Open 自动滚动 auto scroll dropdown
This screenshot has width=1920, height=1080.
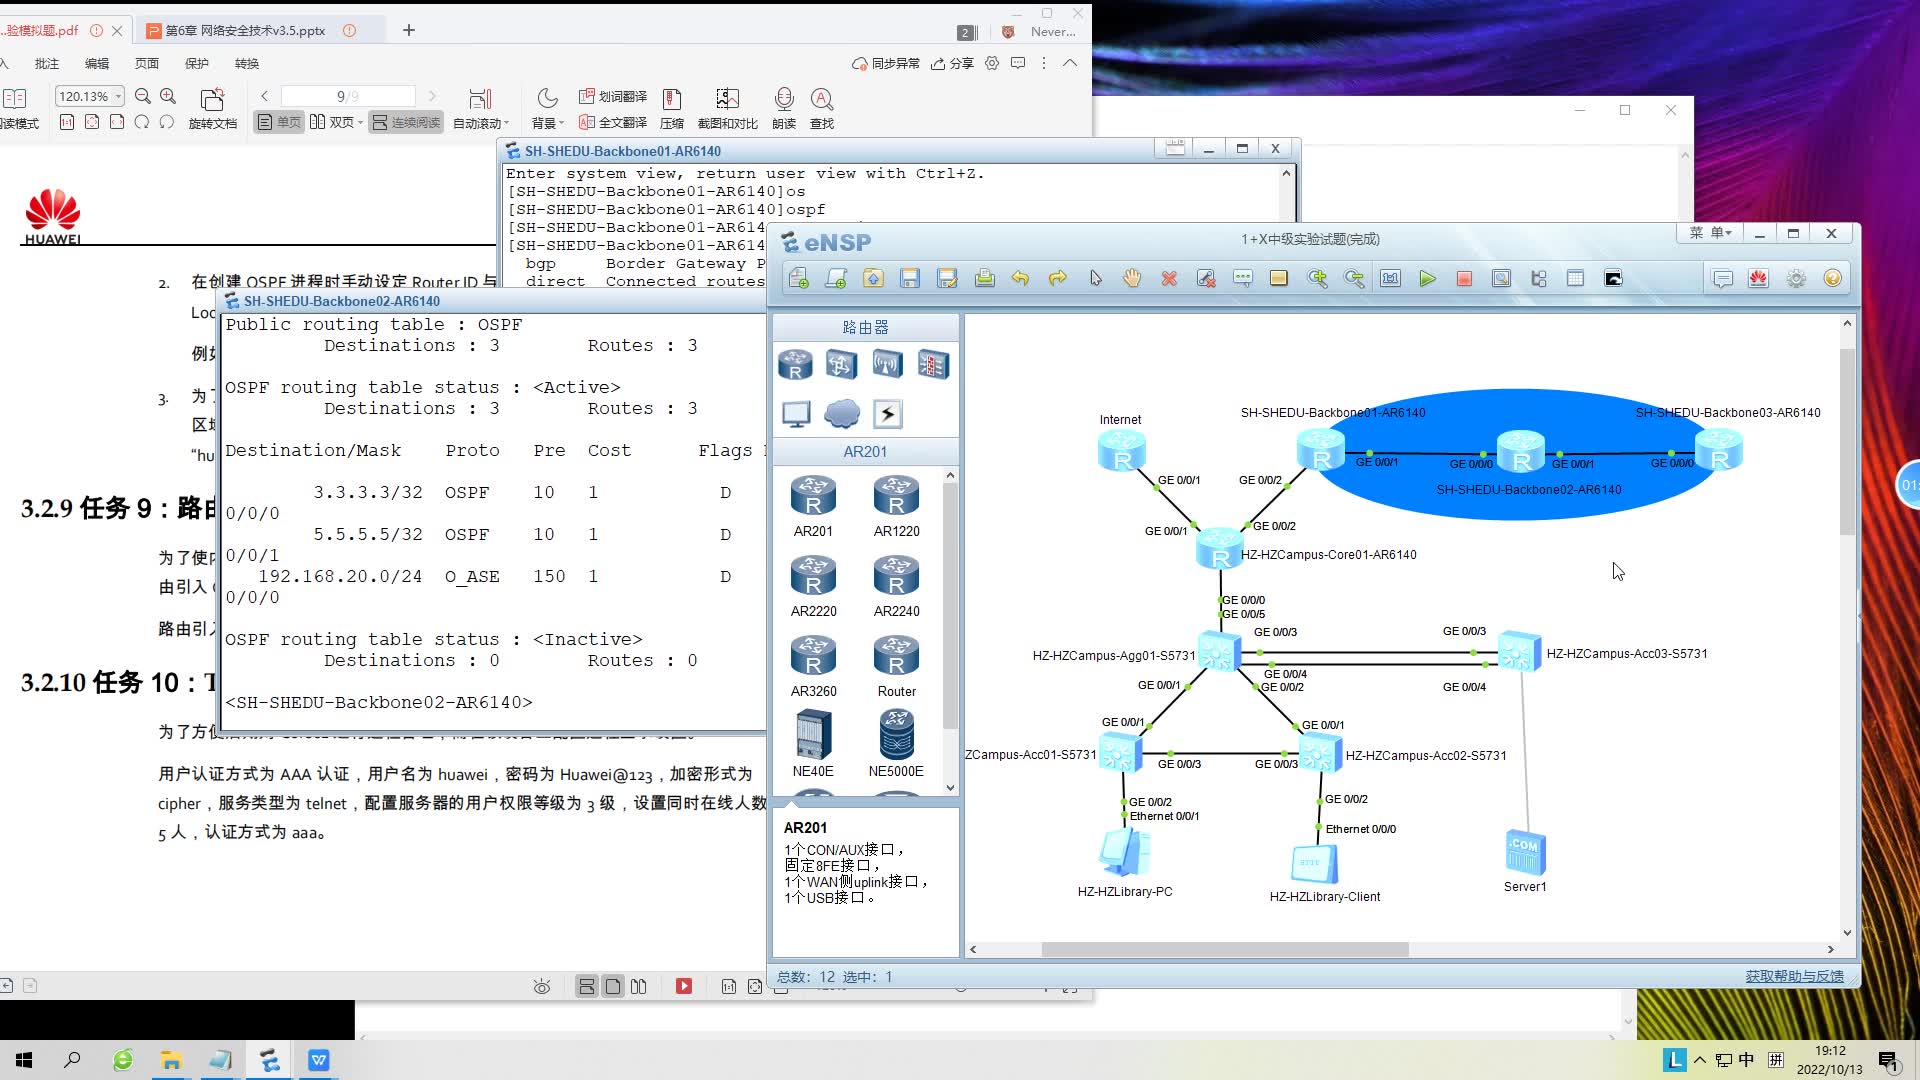click(480, 108)
